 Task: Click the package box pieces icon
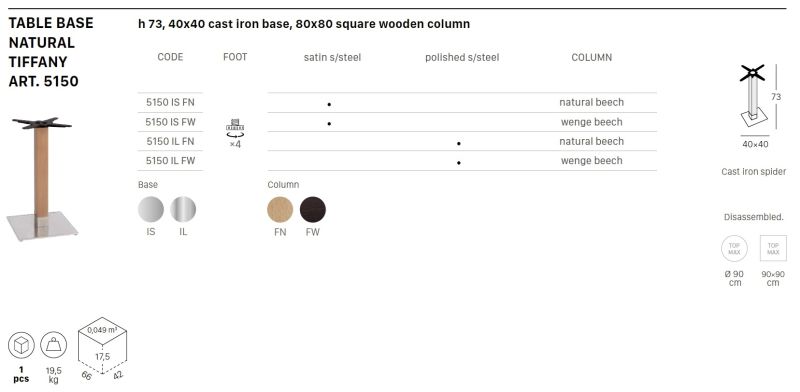coord(21,346)
